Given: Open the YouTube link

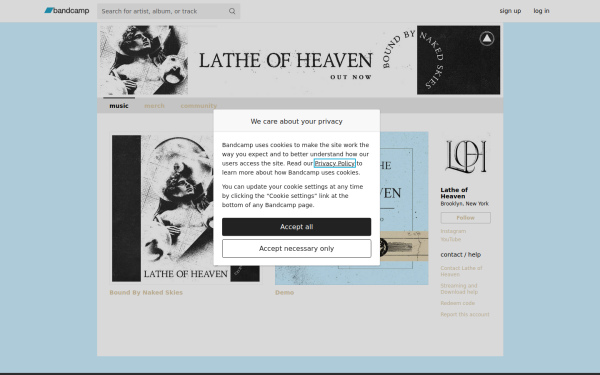Looking at the screenshot, I should point(451,239).
